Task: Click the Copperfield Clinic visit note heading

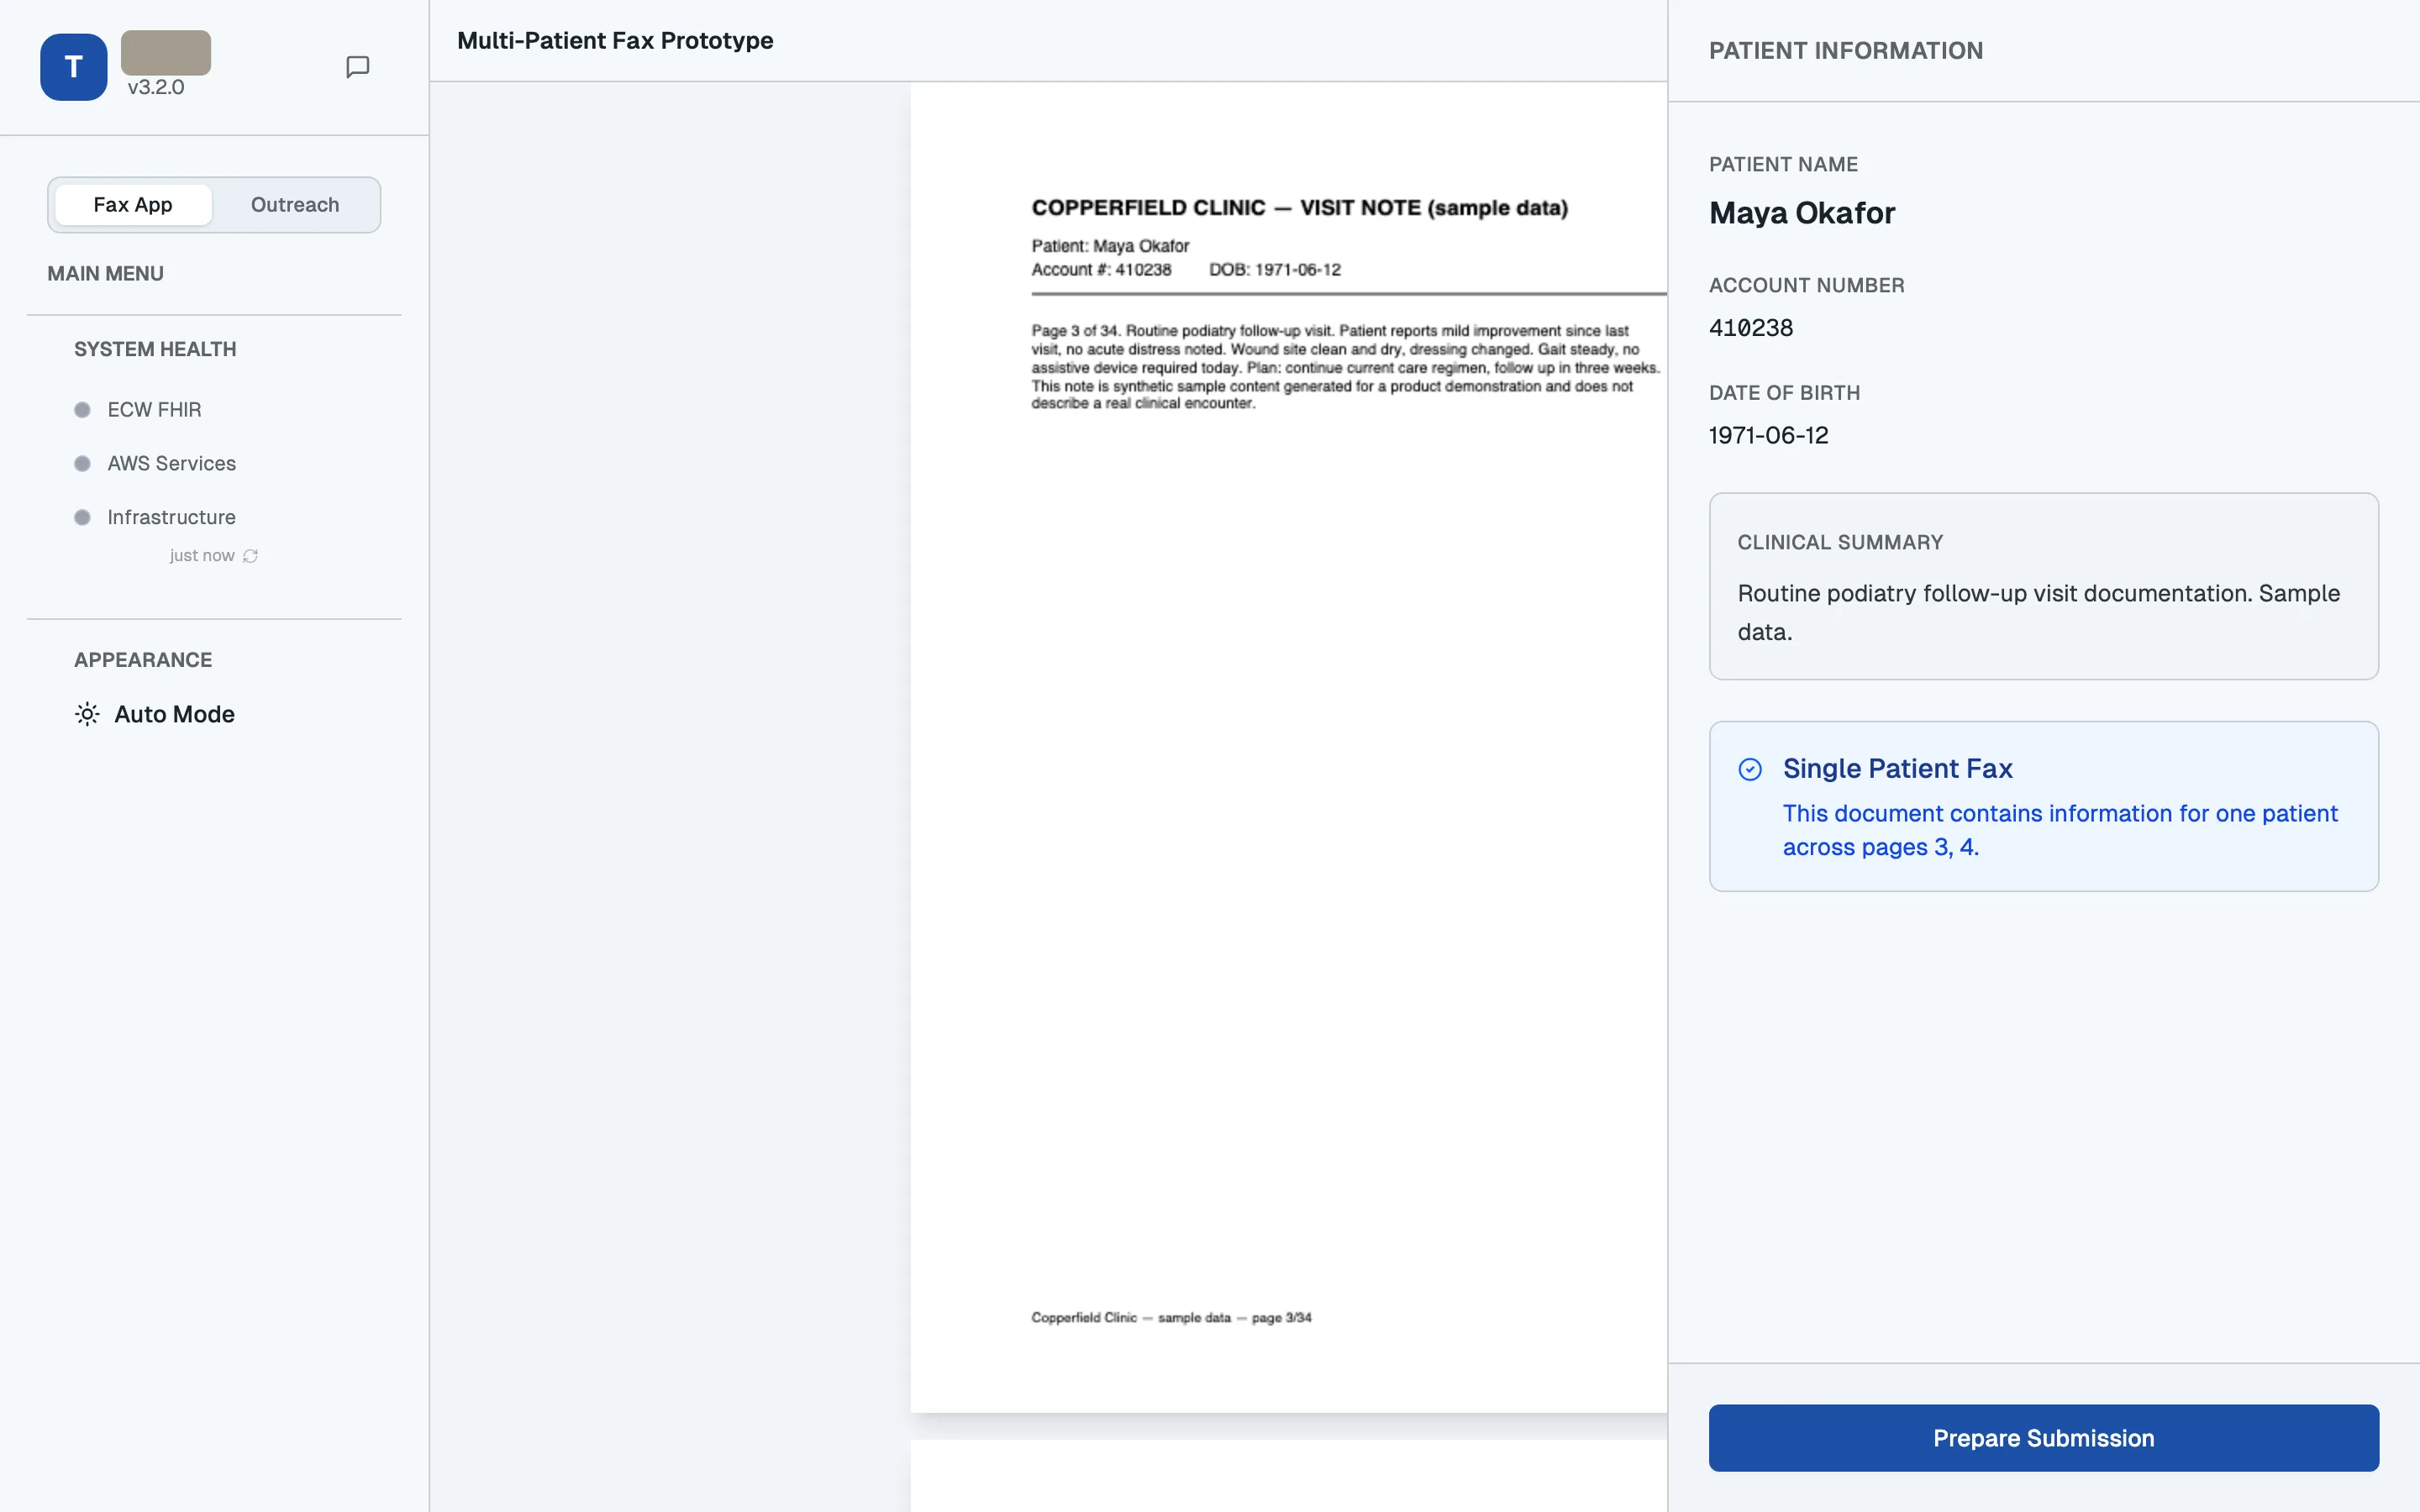Action: [1299, 208]
